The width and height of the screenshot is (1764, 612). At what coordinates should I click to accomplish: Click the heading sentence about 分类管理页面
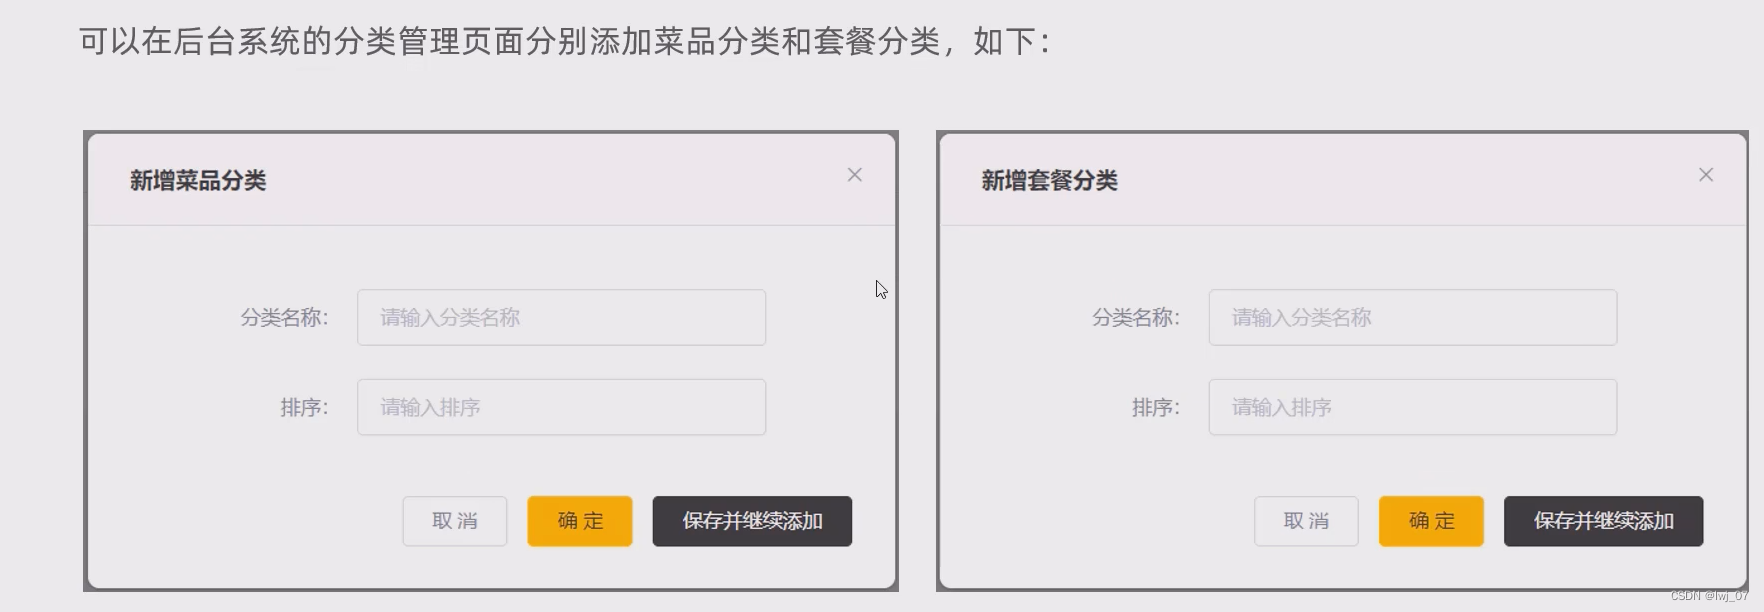tap(565, 41)
